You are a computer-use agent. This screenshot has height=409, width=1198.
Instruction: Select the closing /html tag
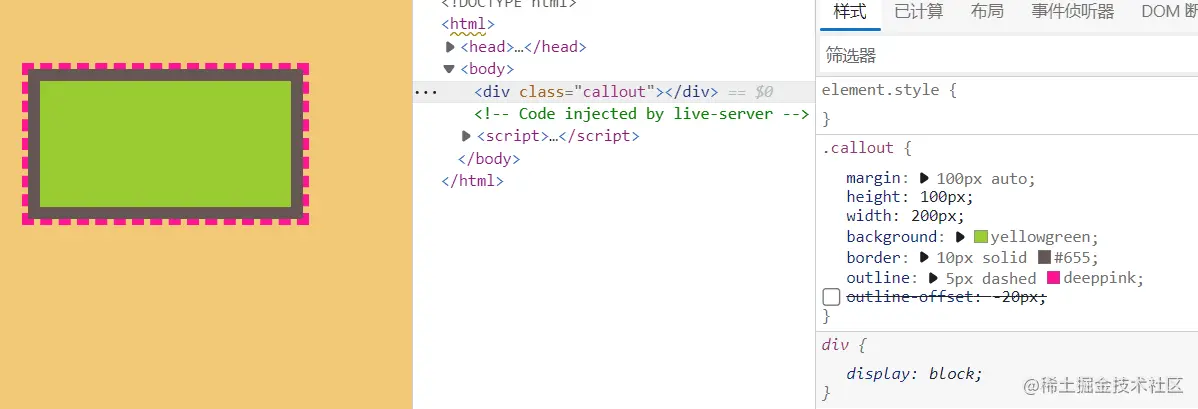point(472,181)
